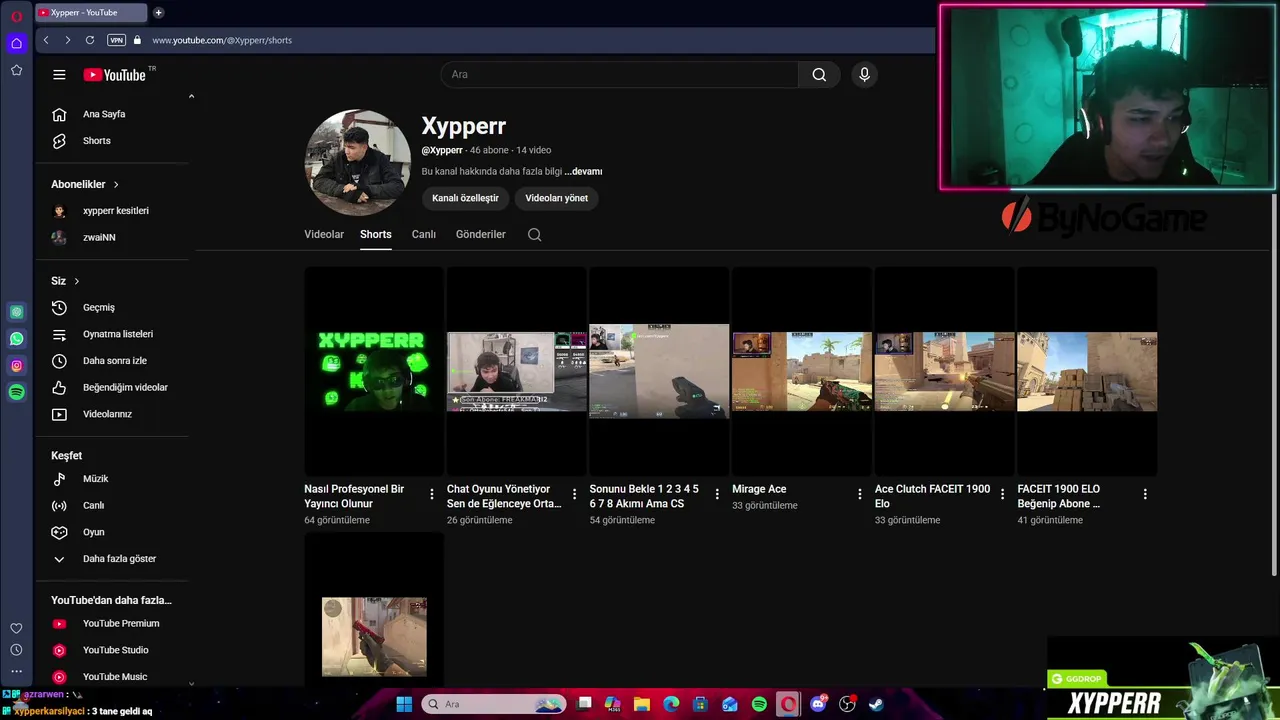
Task: Open ChatGPT icon in Opera sidebar
Action: click(16, 312)
